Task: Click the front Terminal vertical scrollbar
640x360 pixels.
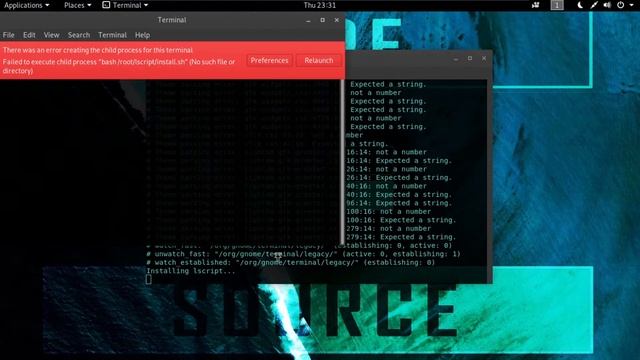Action: [x=342, y=162]
